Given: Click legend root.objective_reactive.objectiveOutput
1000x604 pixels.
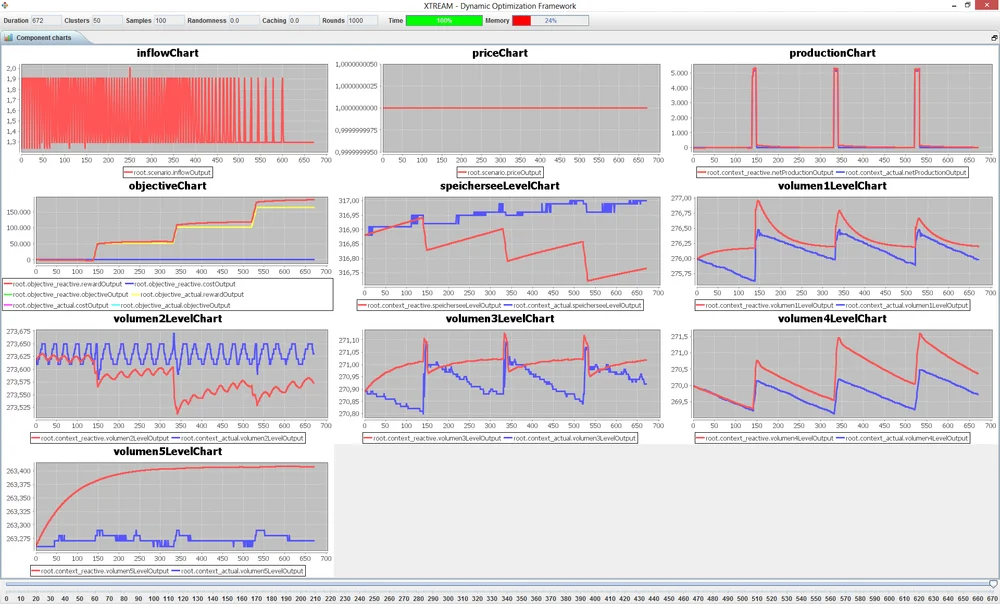Looking at the screenshot, I should (66, 295).
